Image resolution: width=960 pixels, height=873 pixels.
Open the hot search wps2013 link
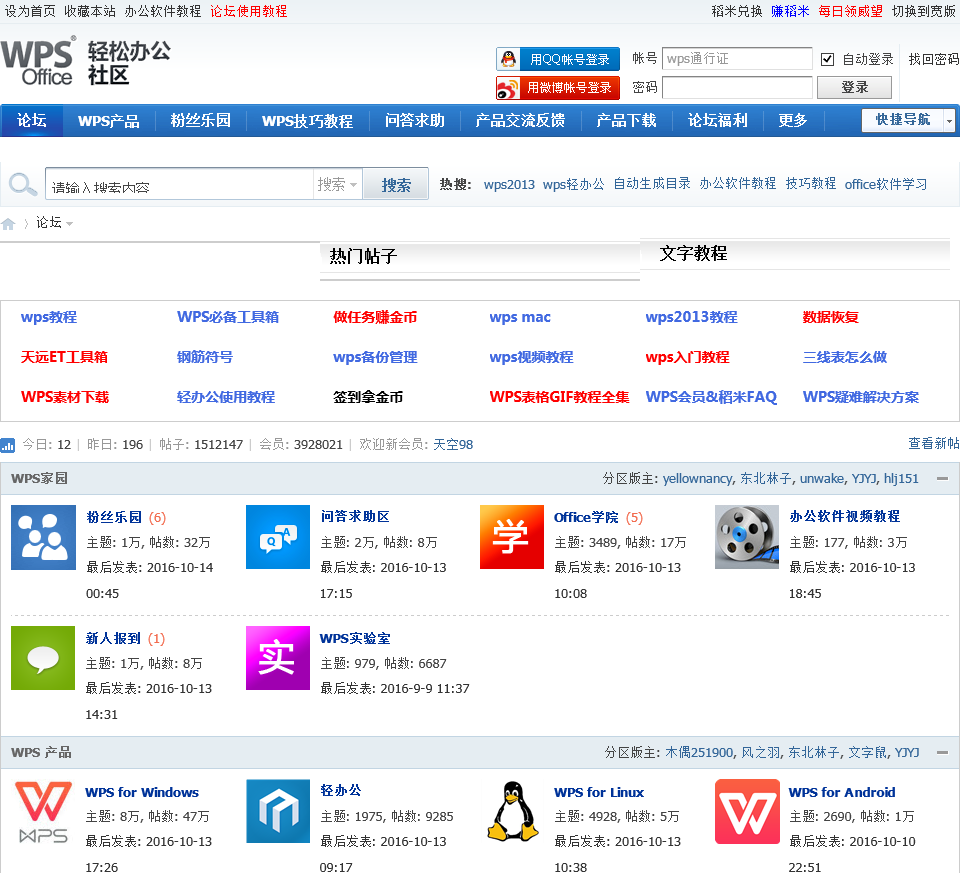(x=509, y=184)
